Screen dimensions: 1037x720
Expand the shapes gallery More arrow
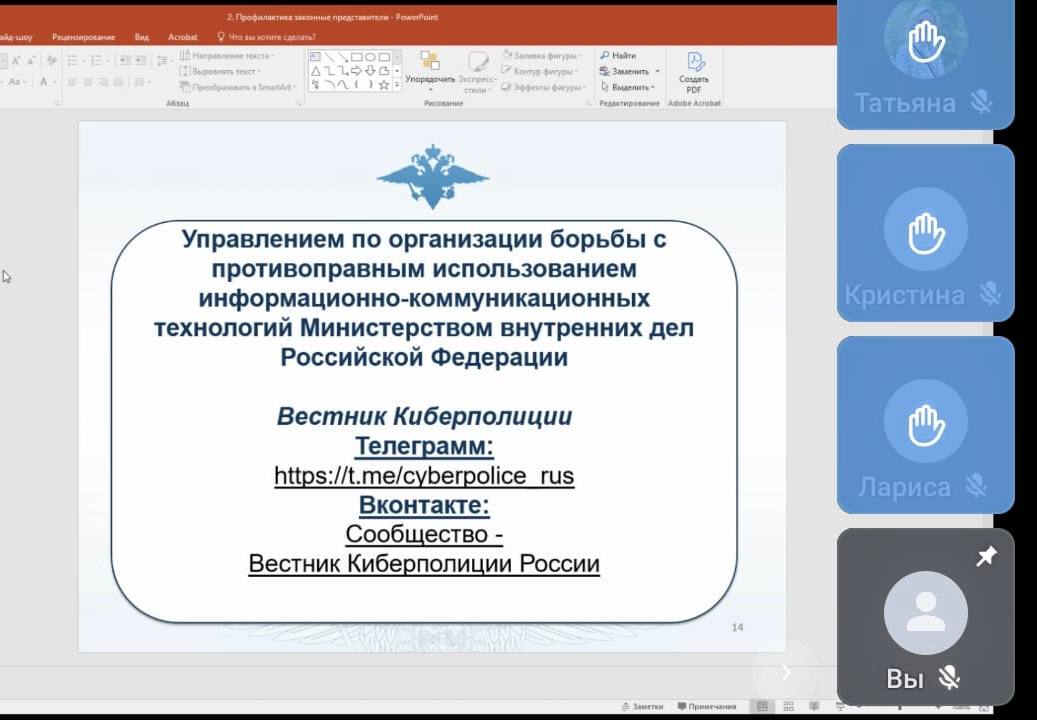(x=397, y=85)
